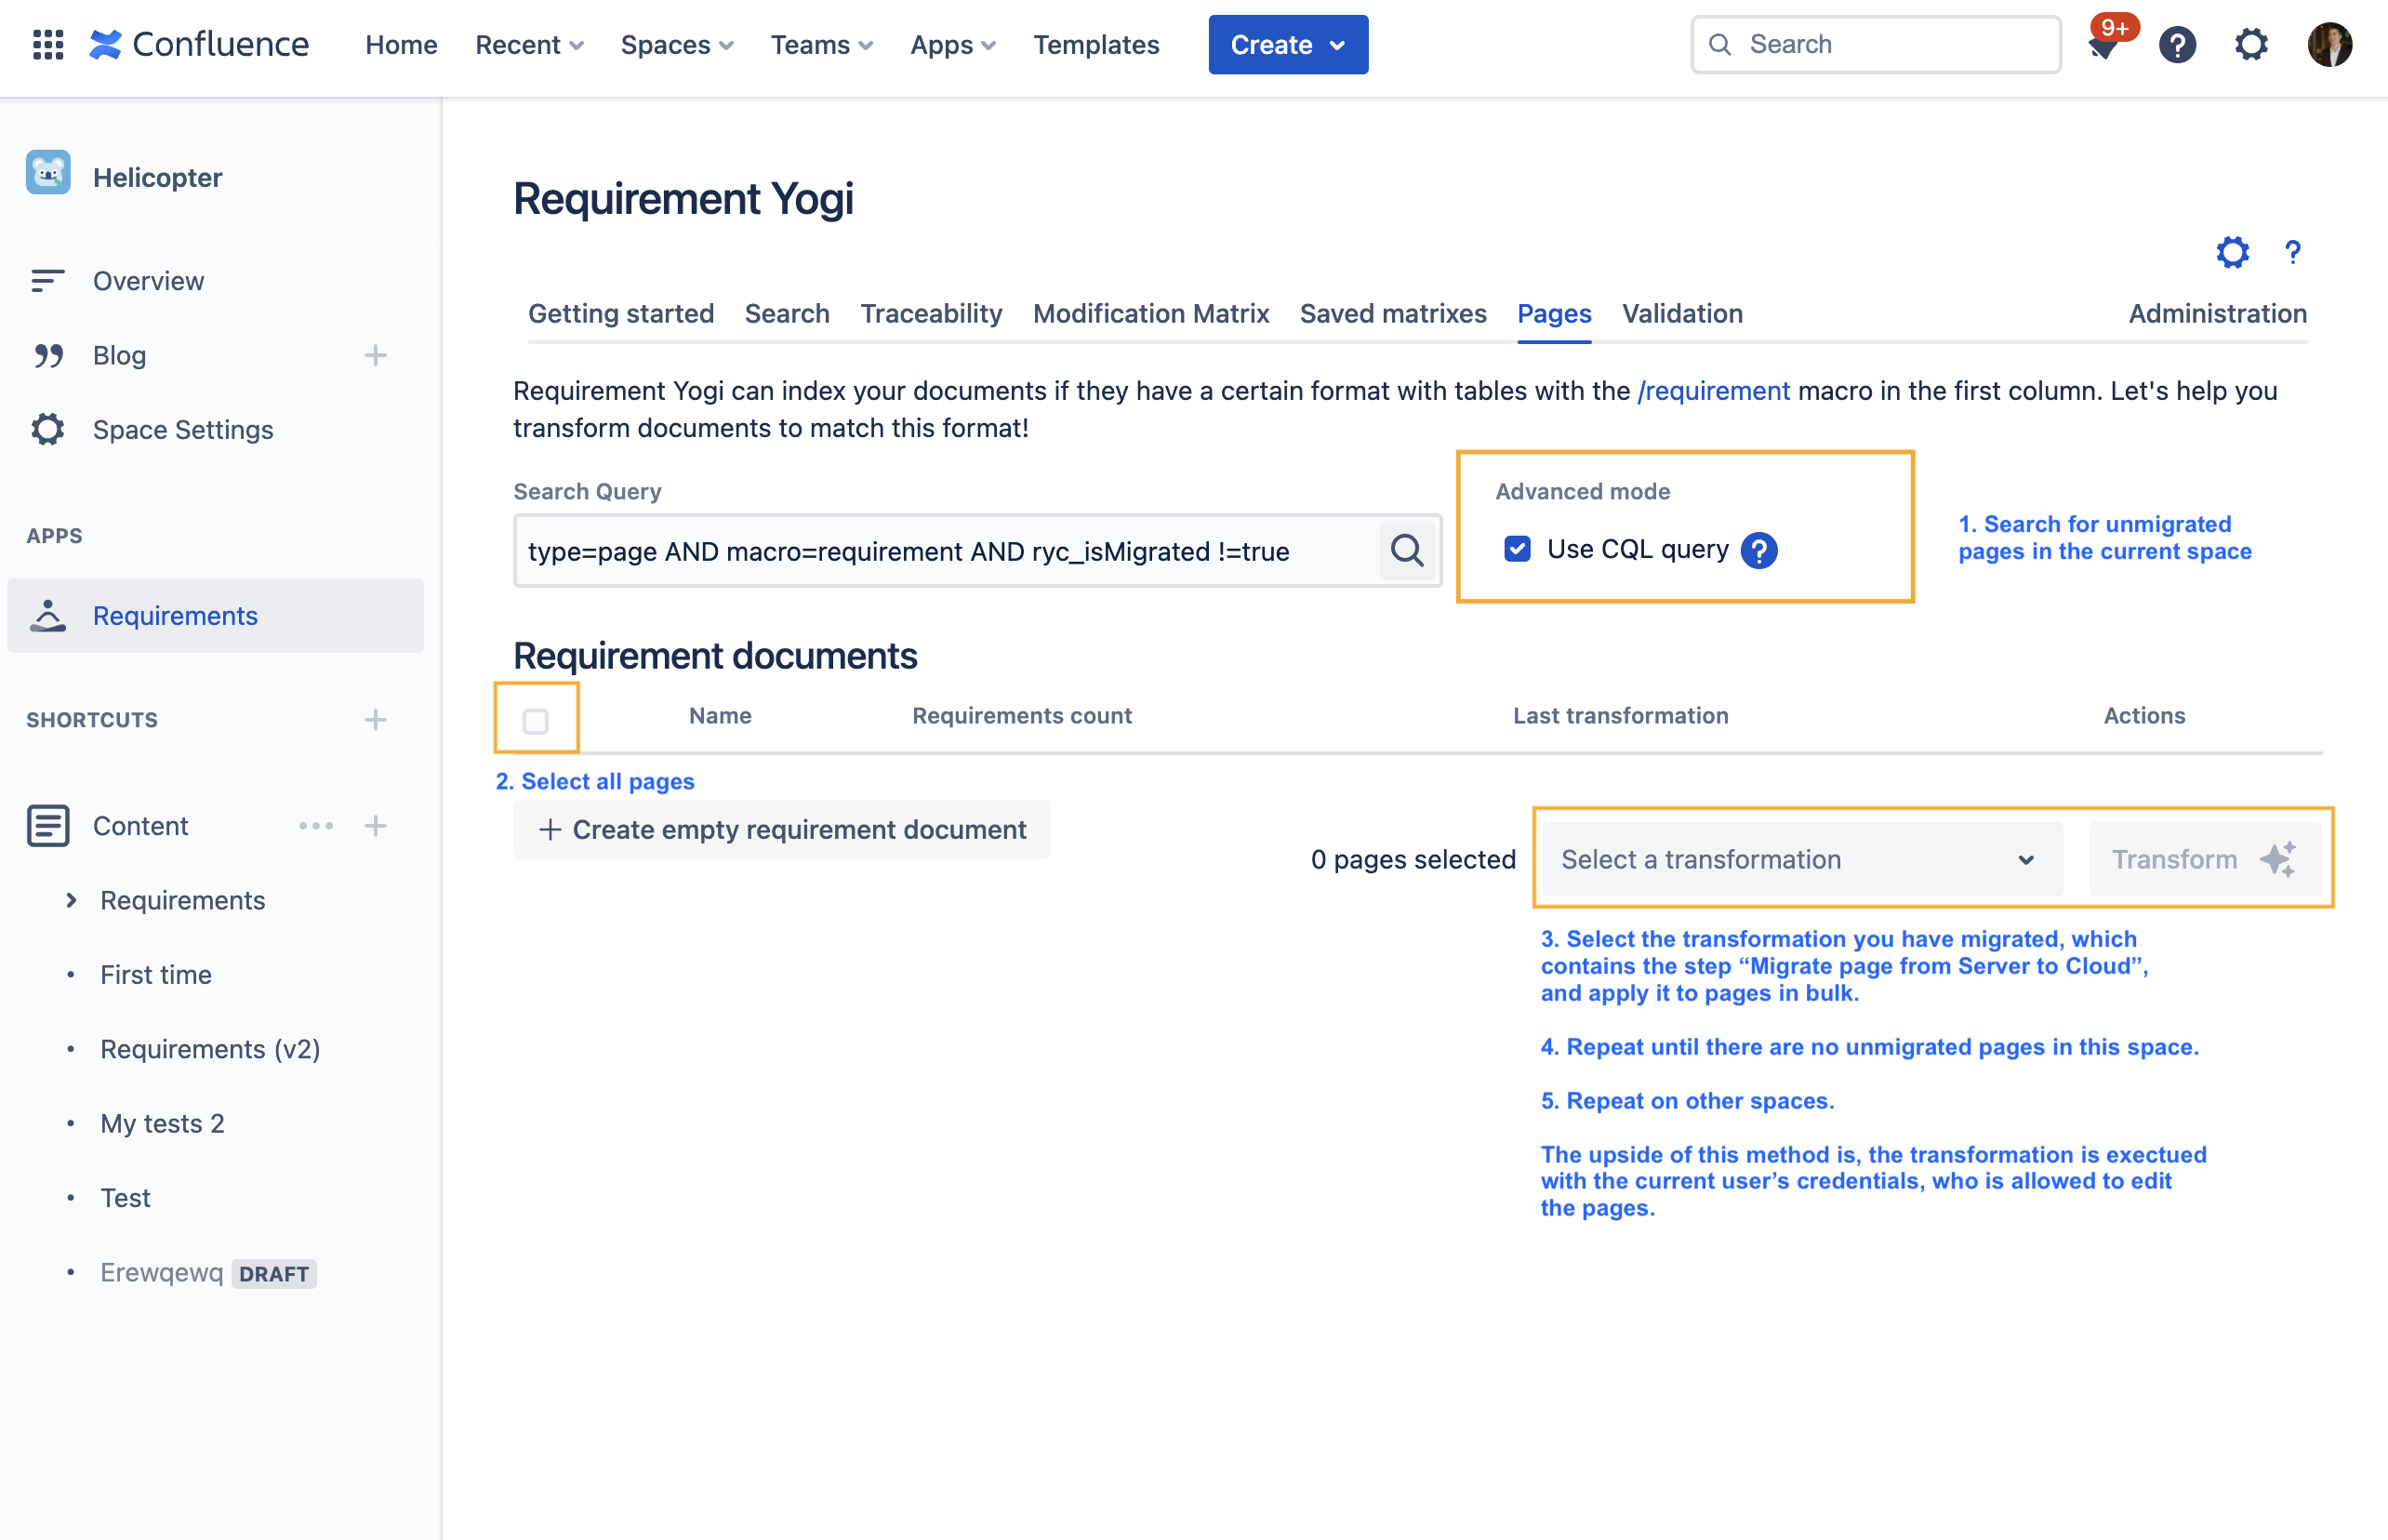This screenshot has height=1540, width=2388.
Task: Click the CQL query help icon
Action: point(1759,551)
